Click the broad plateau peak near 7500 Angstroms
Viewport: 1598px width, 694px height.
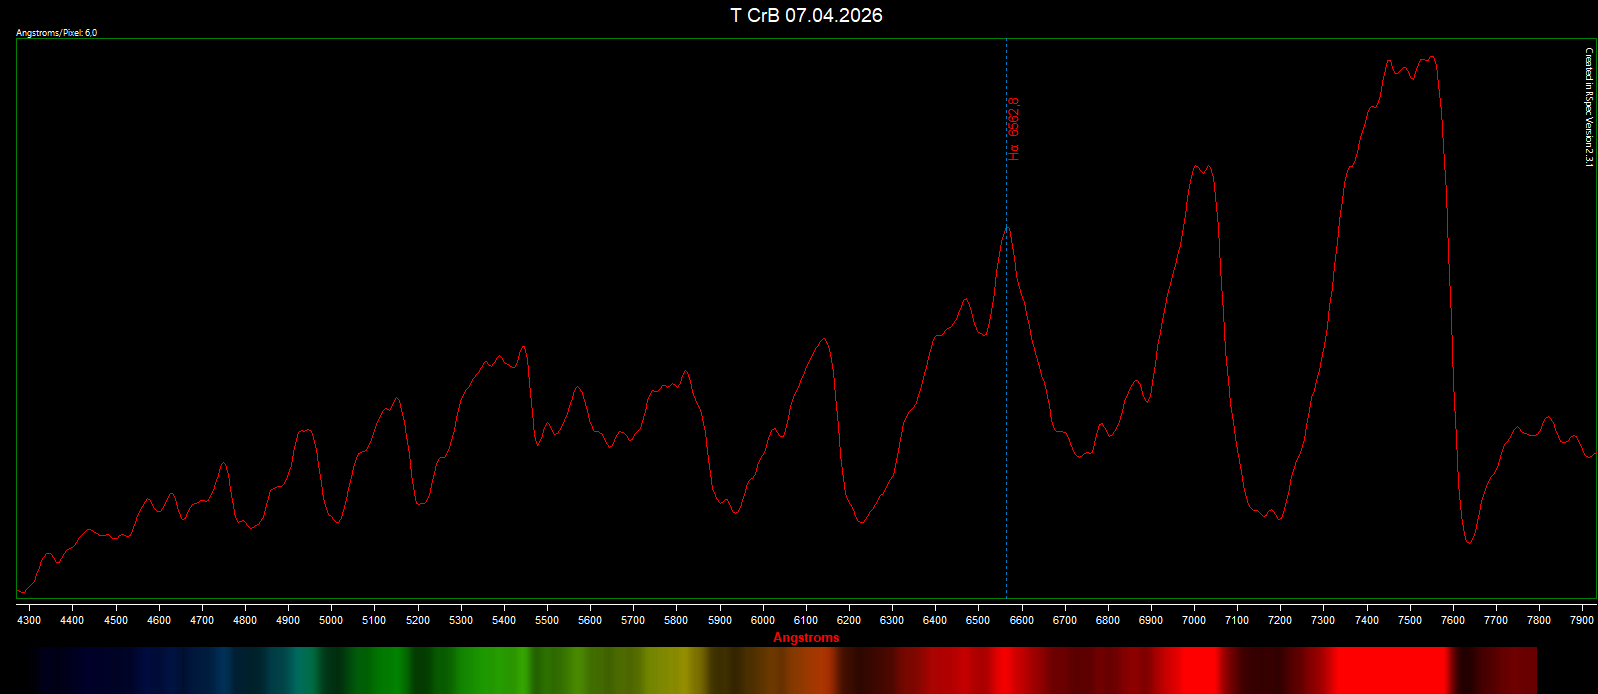[1411, 65]
